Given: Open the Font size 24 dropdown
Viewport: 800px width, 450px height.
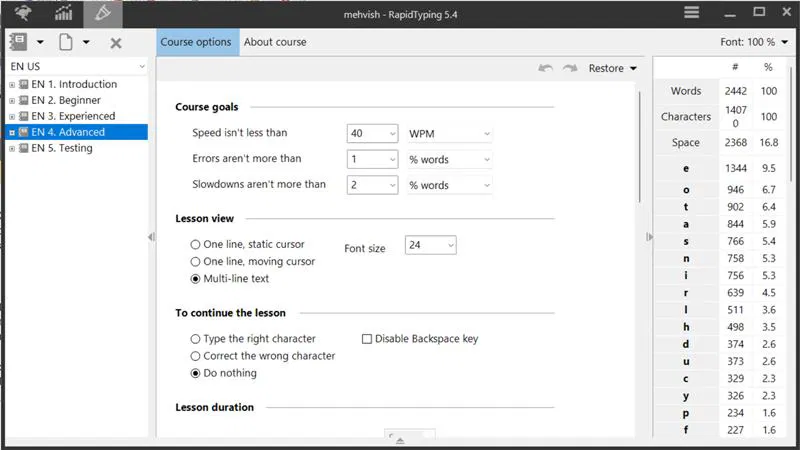Looking at the screenshot, I should click(x=430, y=245).
